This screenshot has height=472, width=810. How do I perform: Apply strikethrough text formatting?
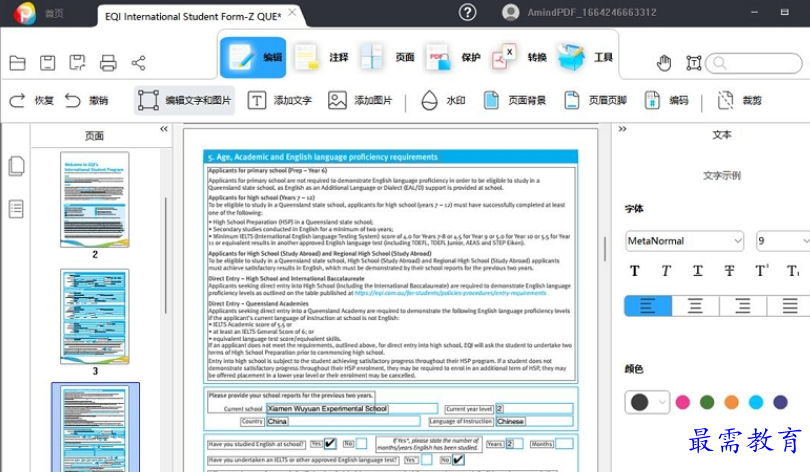[729, 271]
